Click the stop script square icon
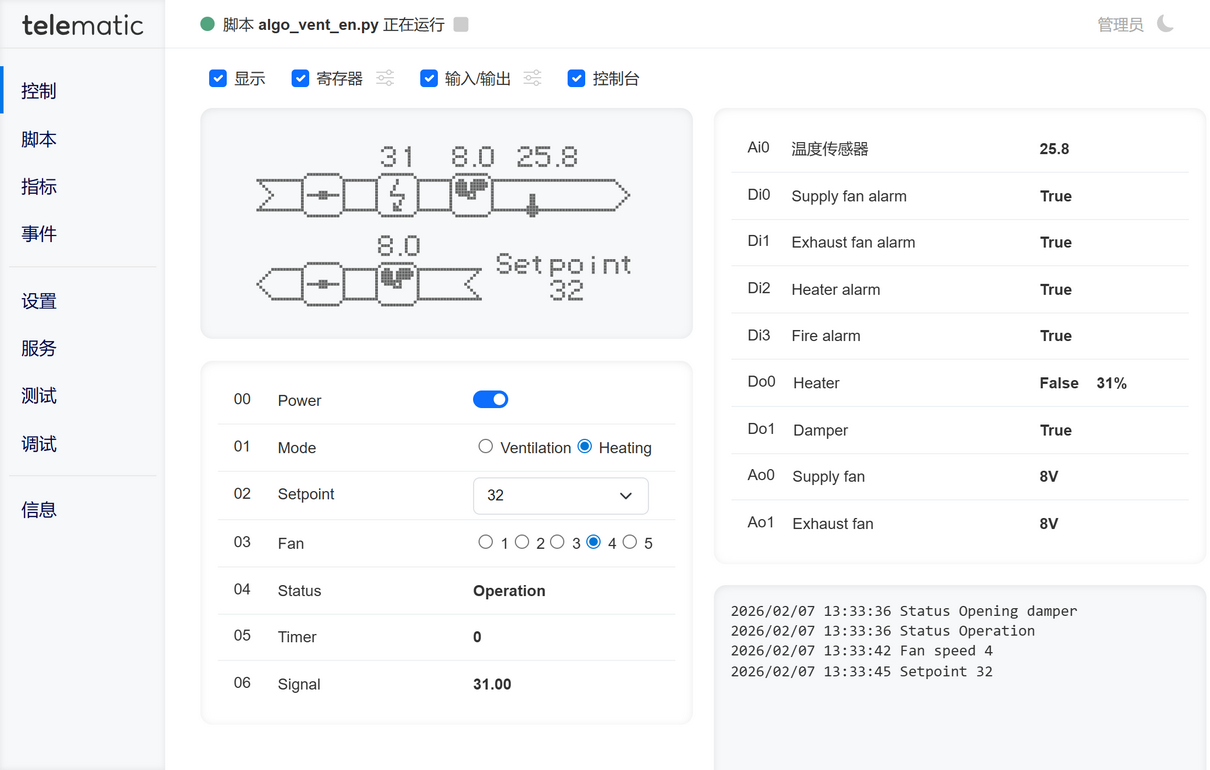This screenshot has height=770, width=1210. [461, 24]
